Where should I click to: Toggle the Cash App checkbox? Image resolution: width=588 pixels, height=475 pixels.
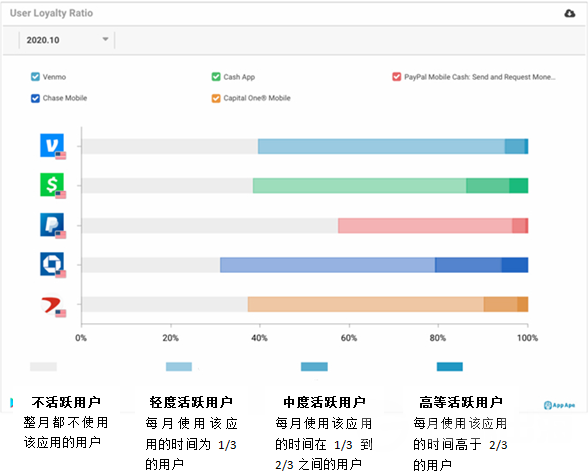(216, 77)
